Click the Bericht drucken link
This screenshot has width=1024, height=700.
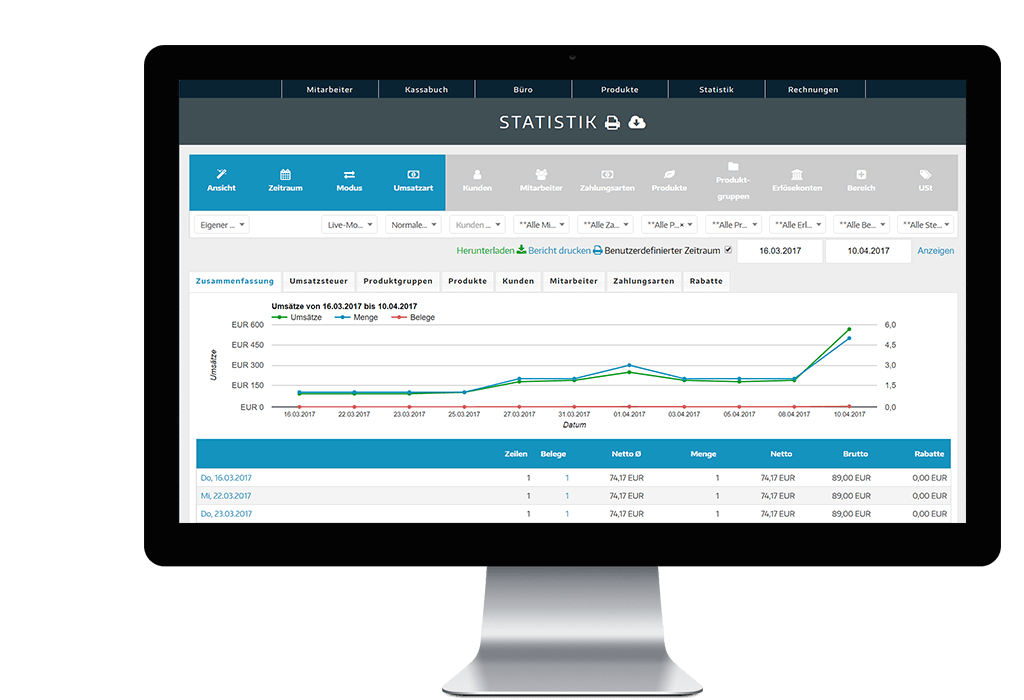click(560, 250)
